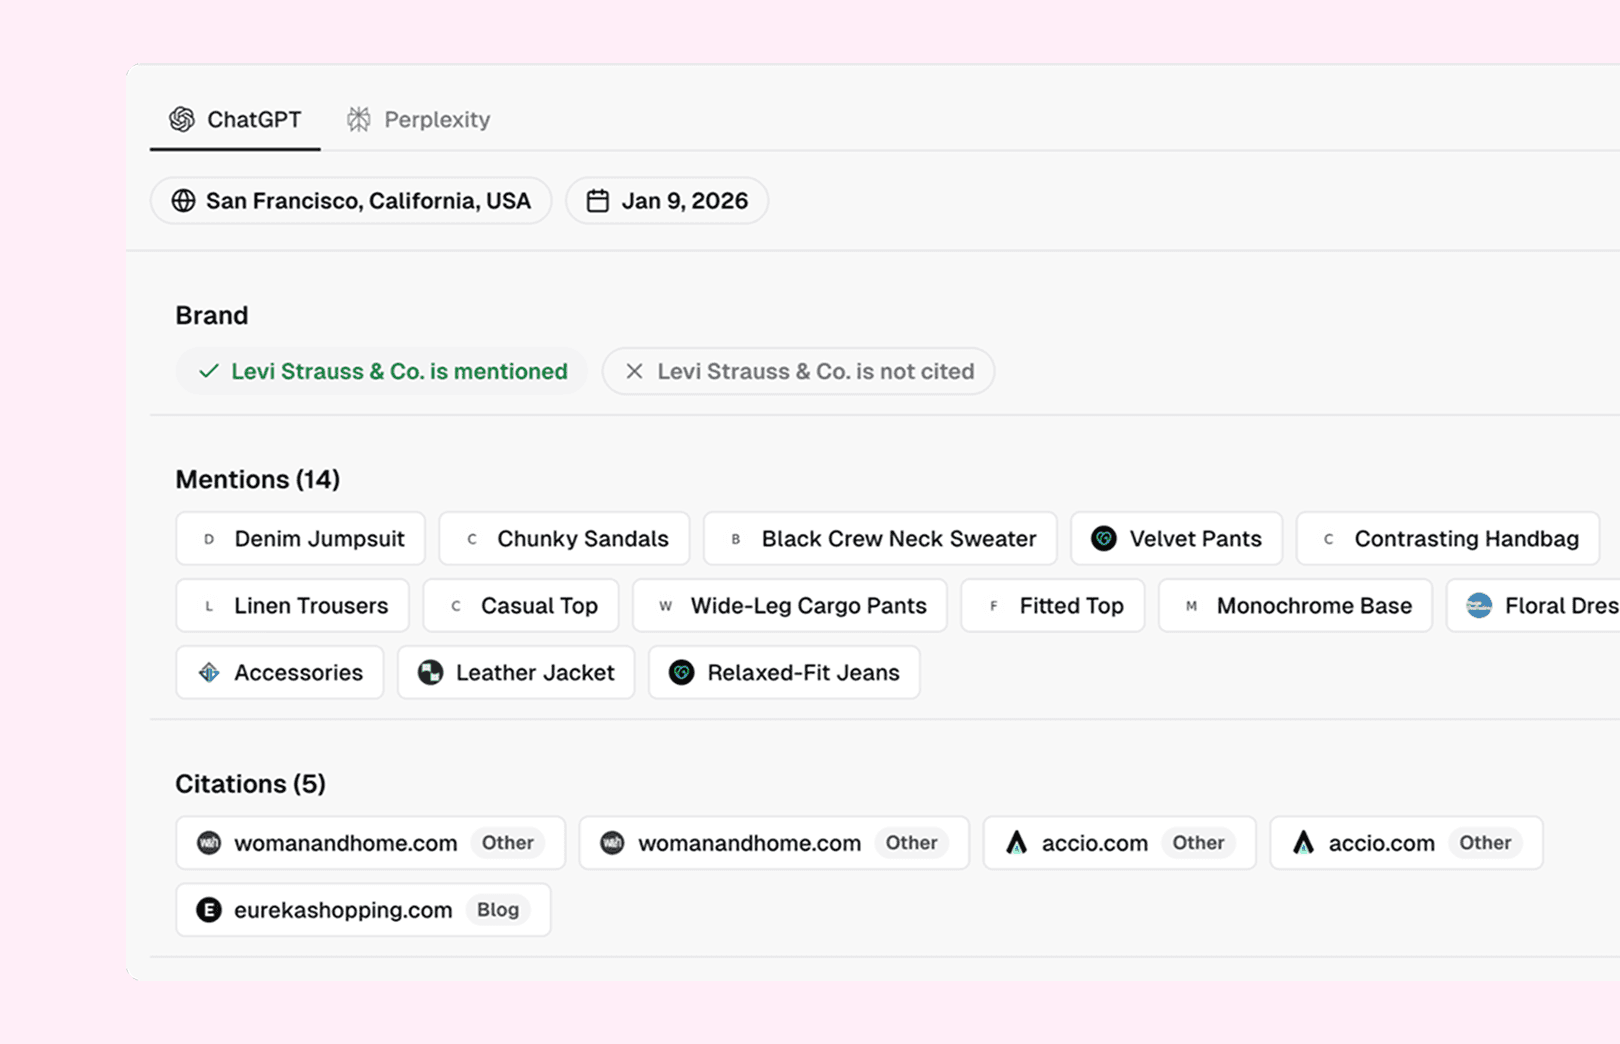Open the second accio.com citation
The height and width of the screenshot is (1044, 1620).
1407,843
